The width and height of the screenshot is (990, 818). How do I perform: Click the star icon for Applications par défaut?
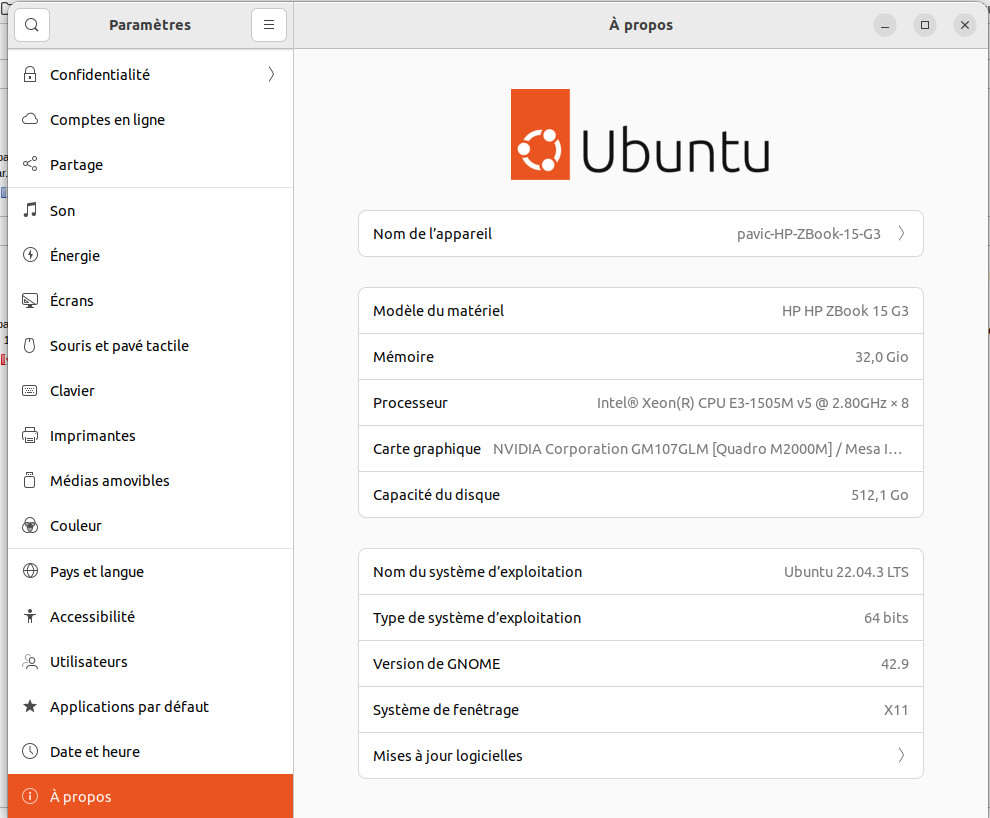click(30, 707)
